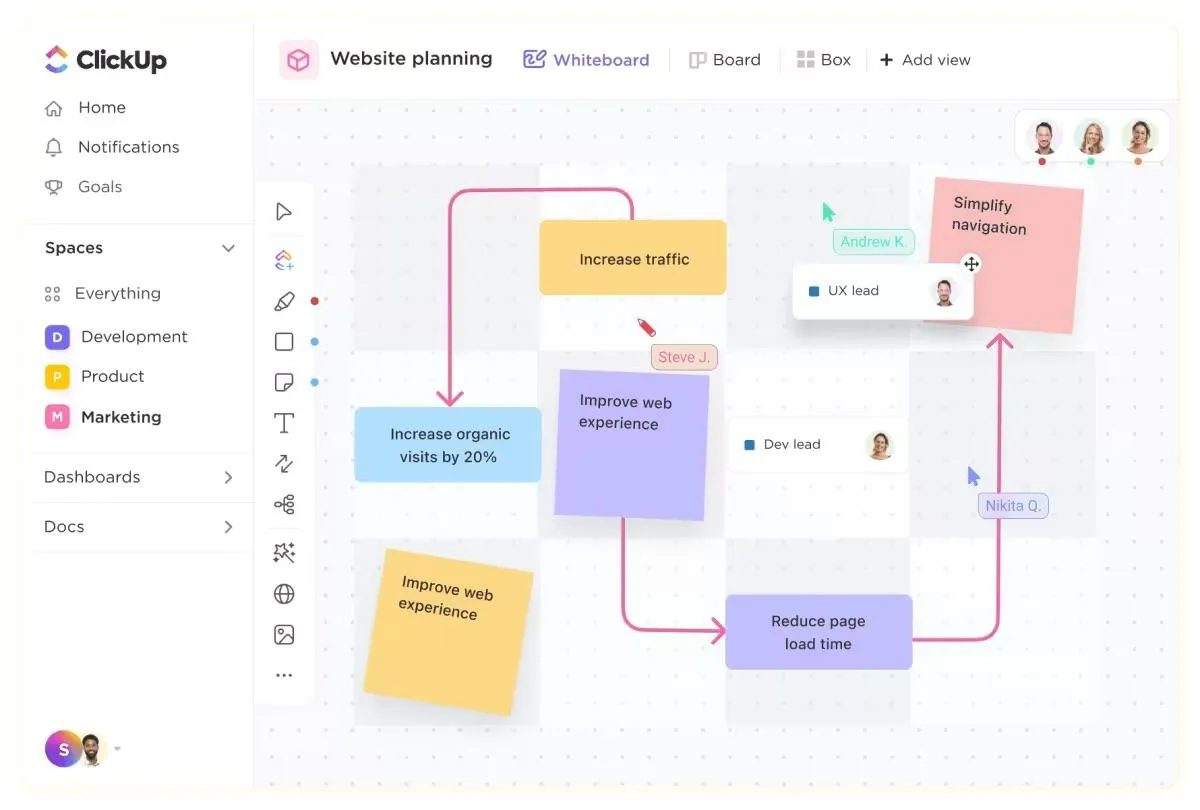Click the purple D Development badge
Screen dimensions: 1200x810
point(57,337)
